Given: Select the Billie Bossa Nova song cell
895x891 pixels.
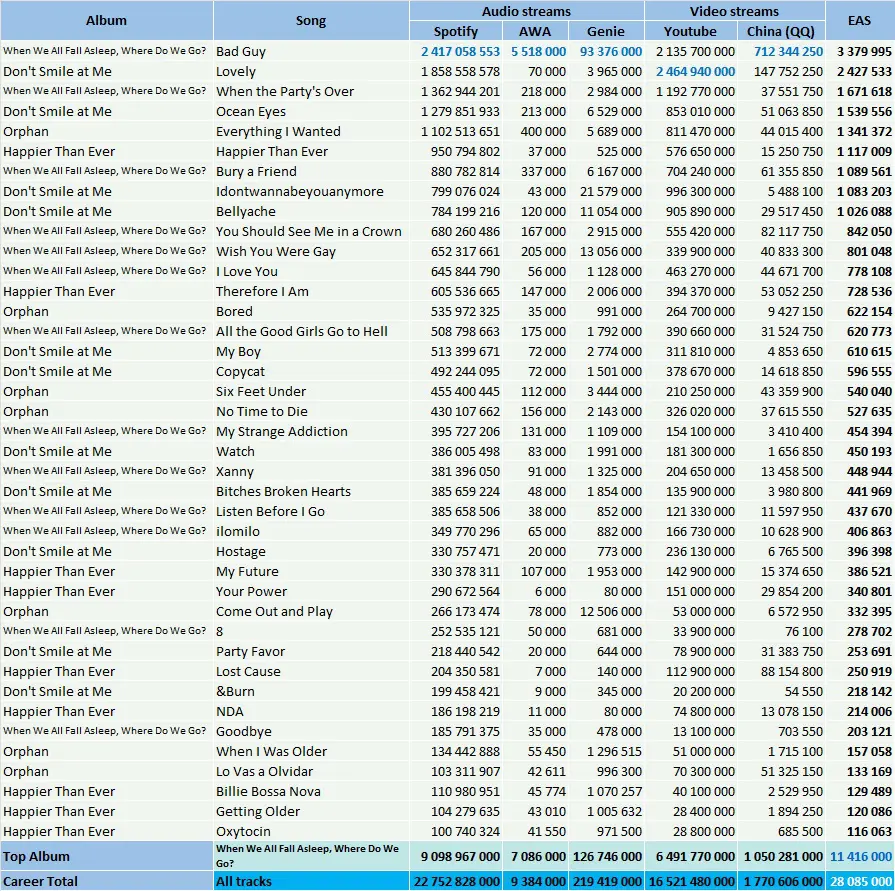Looking at the screenshot, I should click(x=311, y=791).
